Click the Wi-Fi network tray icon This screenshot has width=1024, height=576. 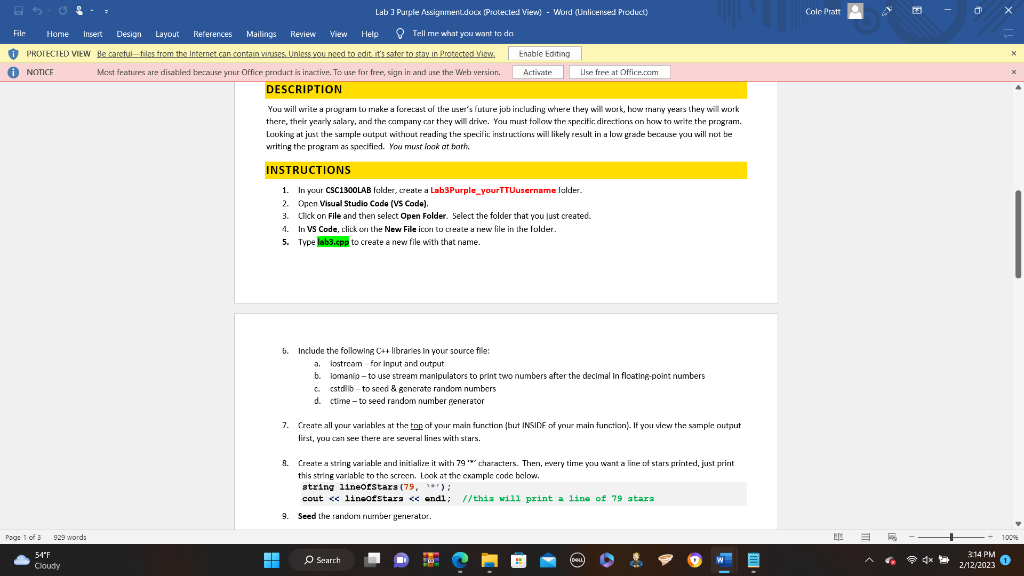coord(911,560)
